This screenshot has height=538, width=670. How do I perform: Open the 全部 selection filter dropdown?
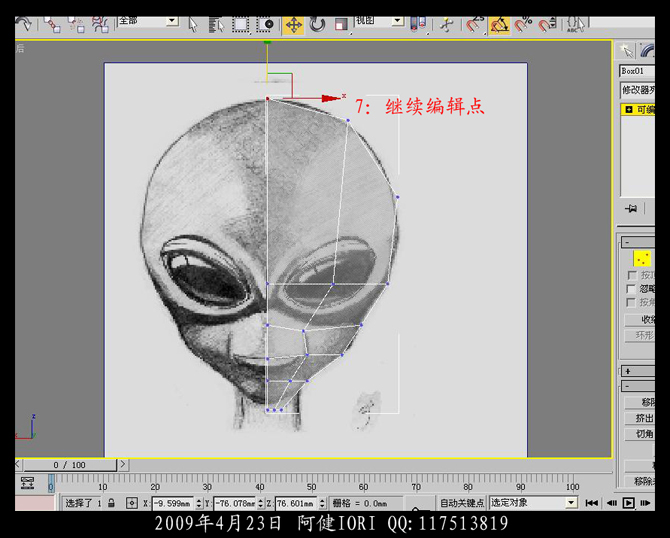pos(147,20)
